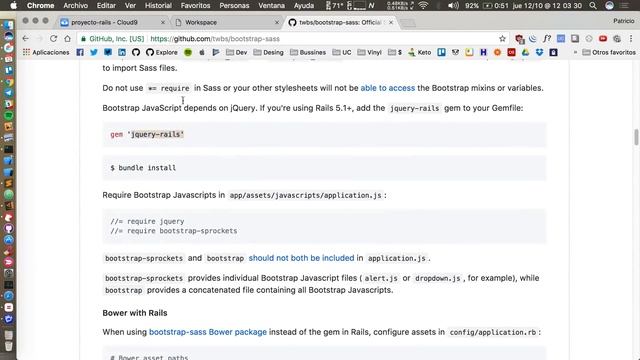
Task: Click the page vertical scrollbar thumb
Action: tap(636, 137)
